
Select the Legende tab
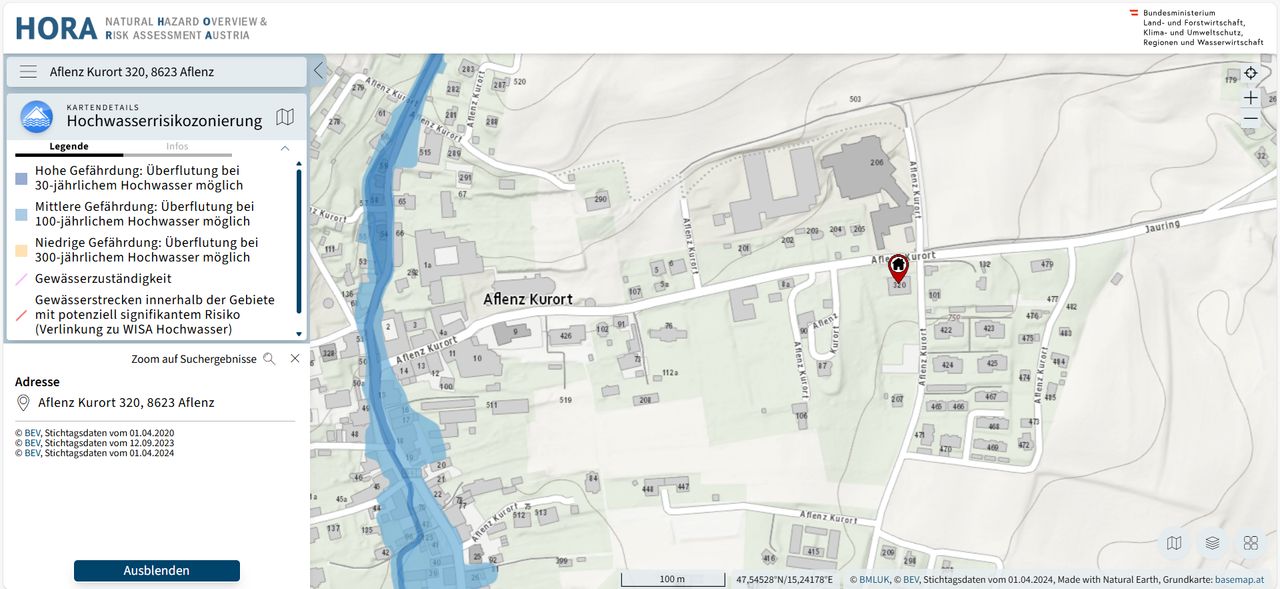click(x=69, y=147)
